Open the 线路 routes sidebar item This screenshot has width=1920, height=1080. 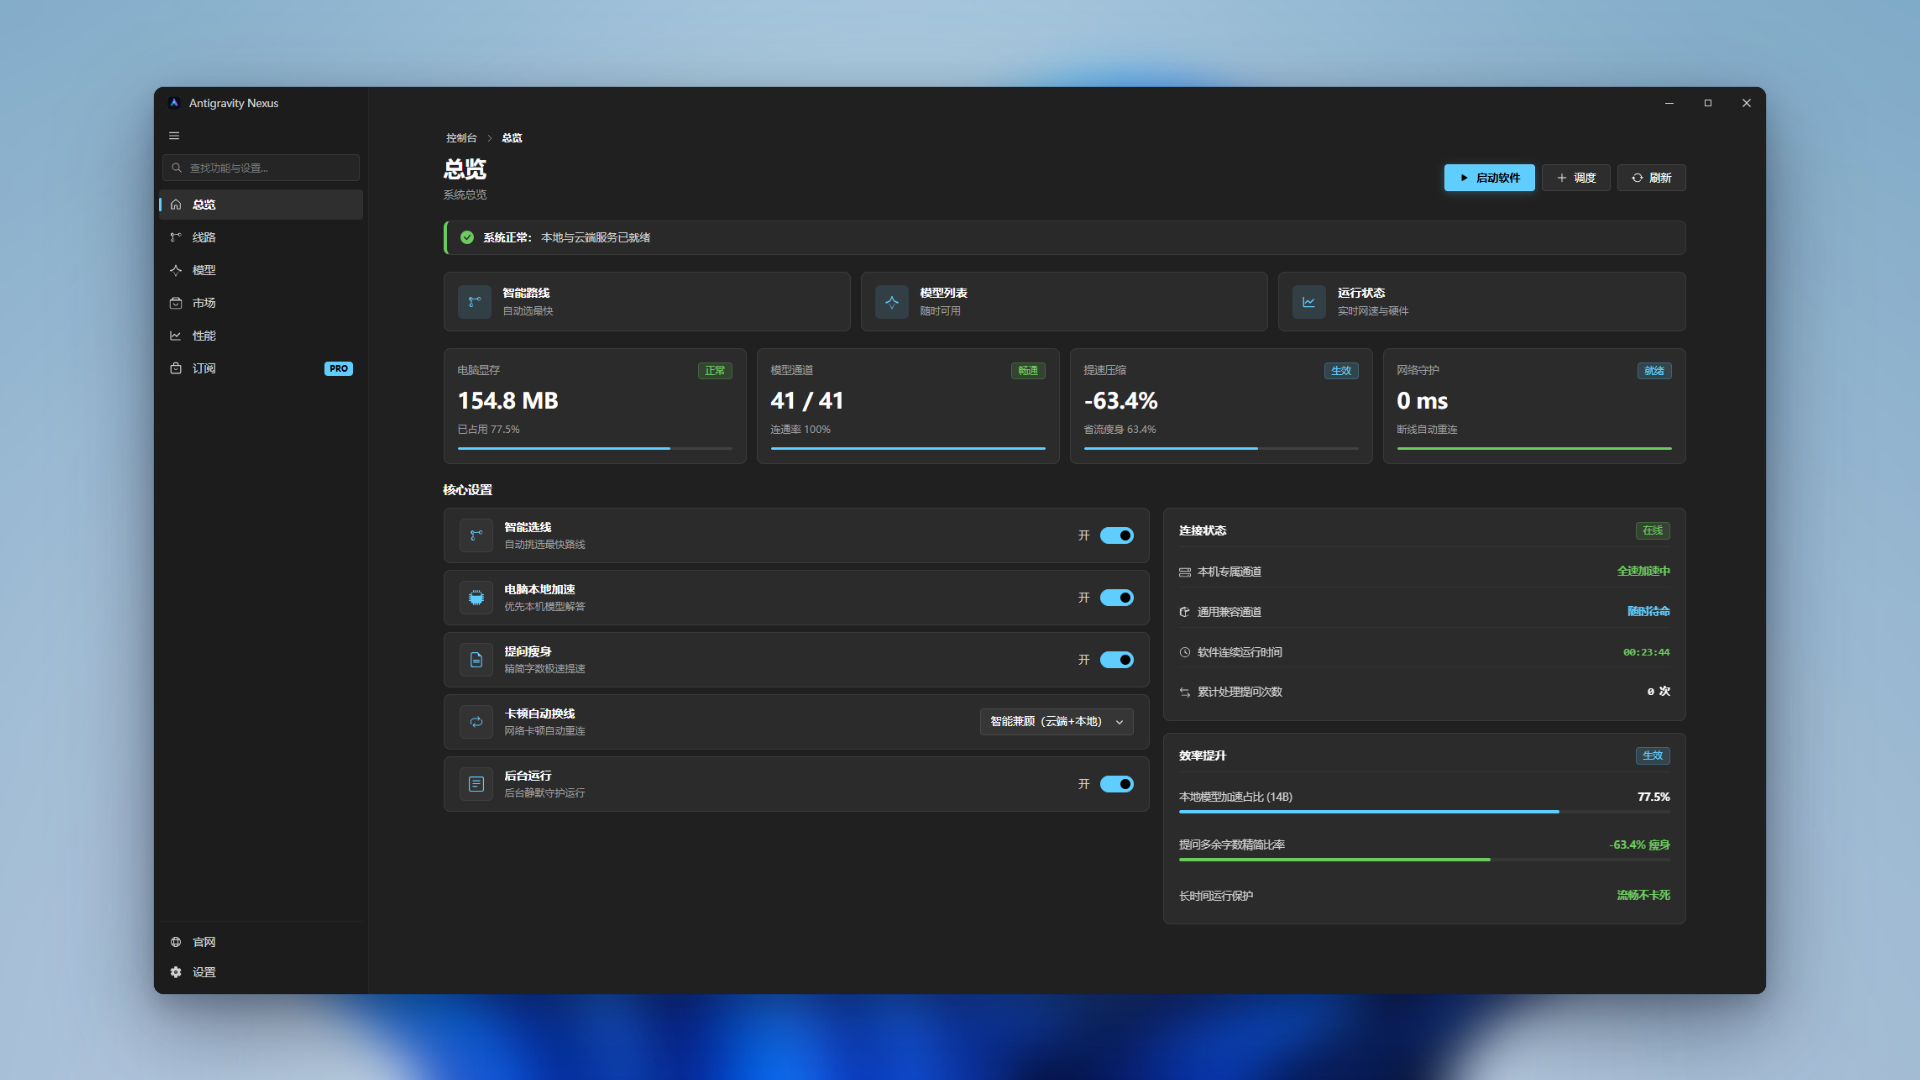[261, 237]
